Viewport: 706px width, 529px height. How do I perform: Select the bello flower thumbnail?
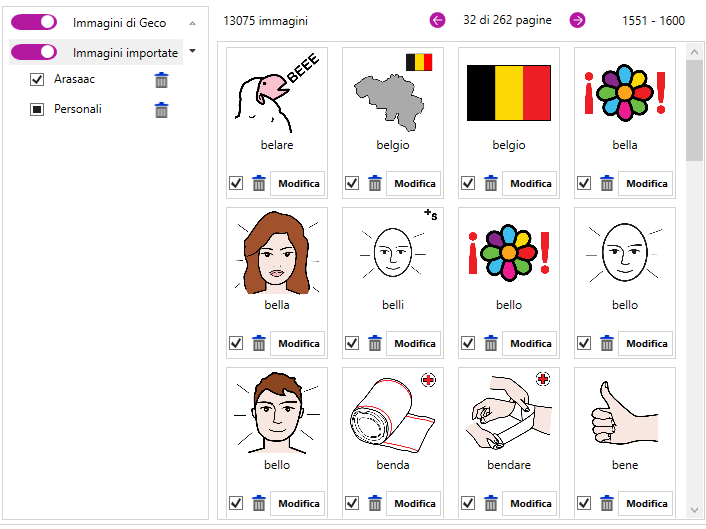tap(508, 253)
